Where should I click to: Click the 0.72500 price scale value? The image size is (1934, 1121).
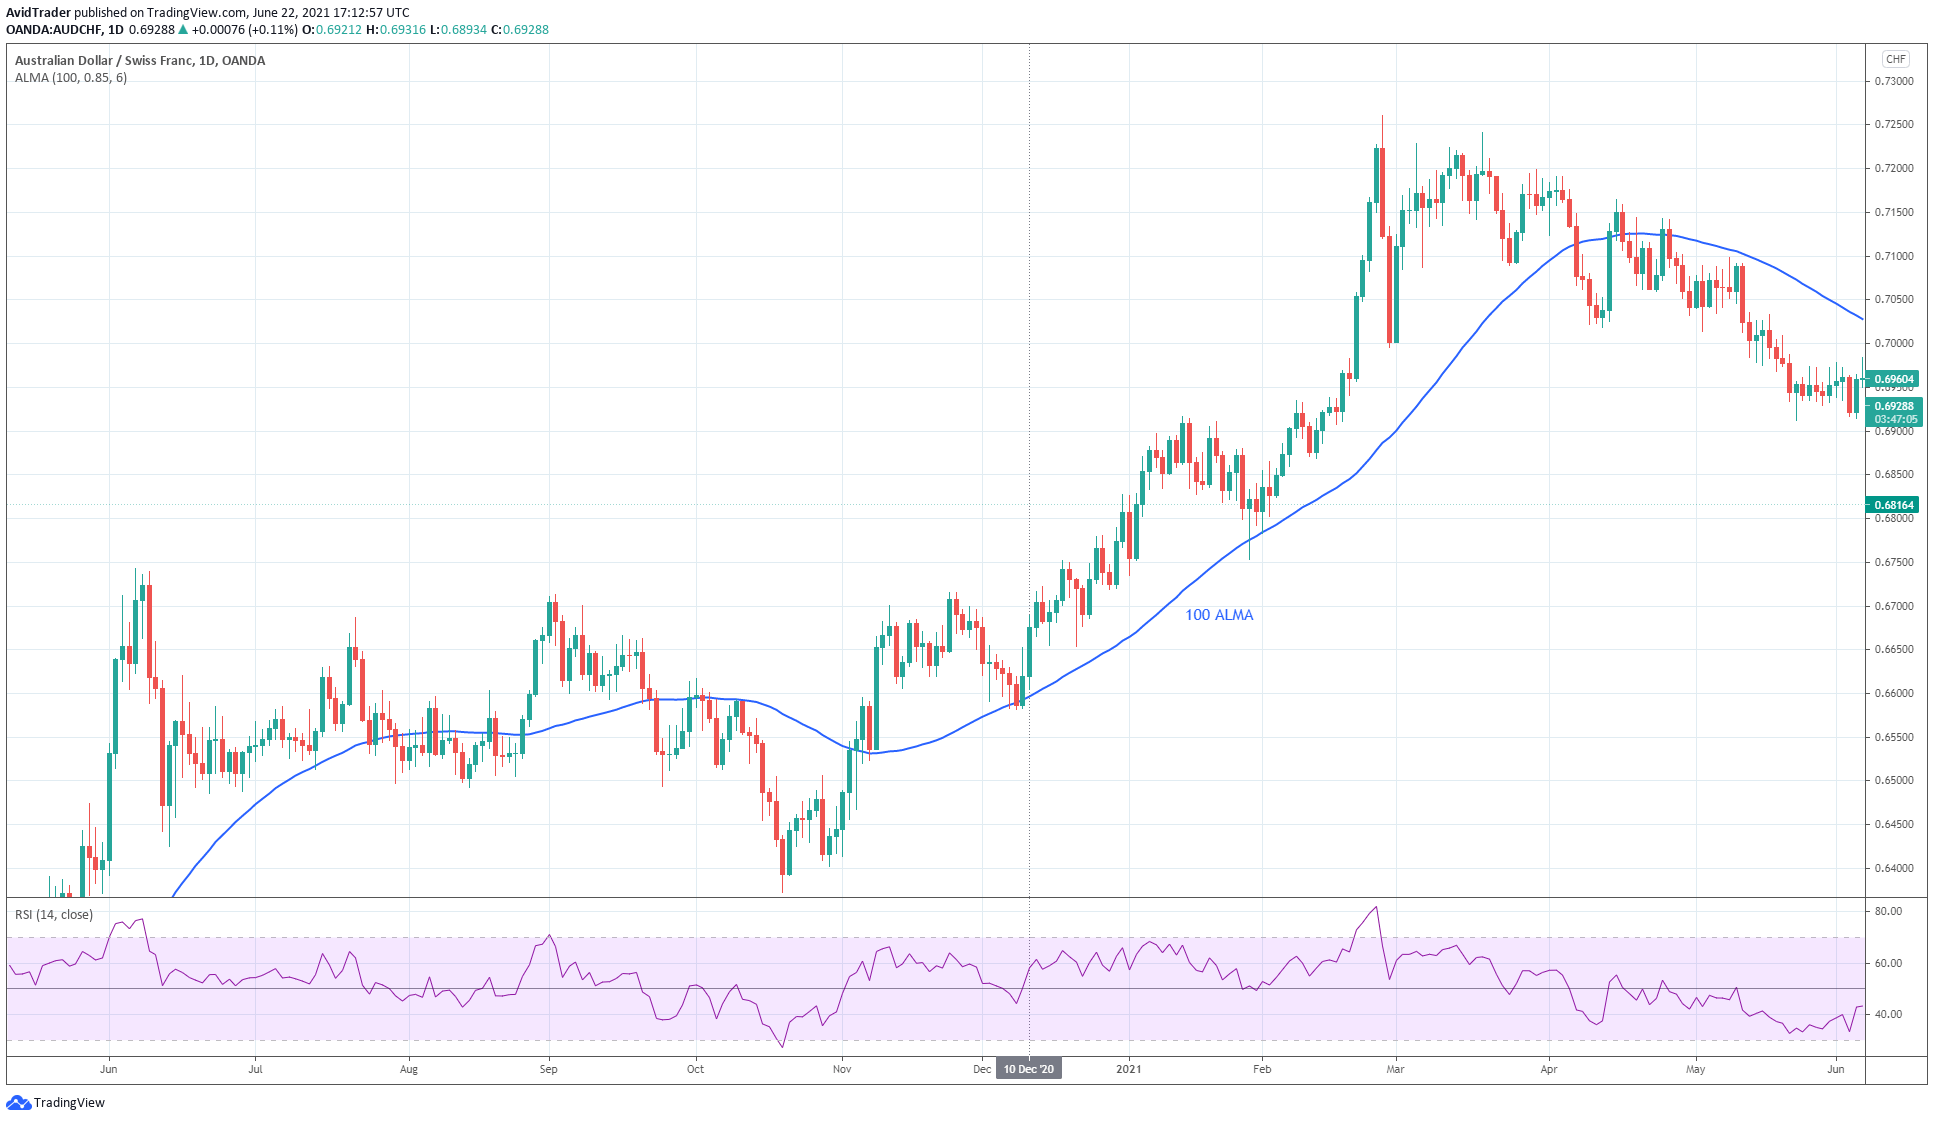pos(1893,124)
